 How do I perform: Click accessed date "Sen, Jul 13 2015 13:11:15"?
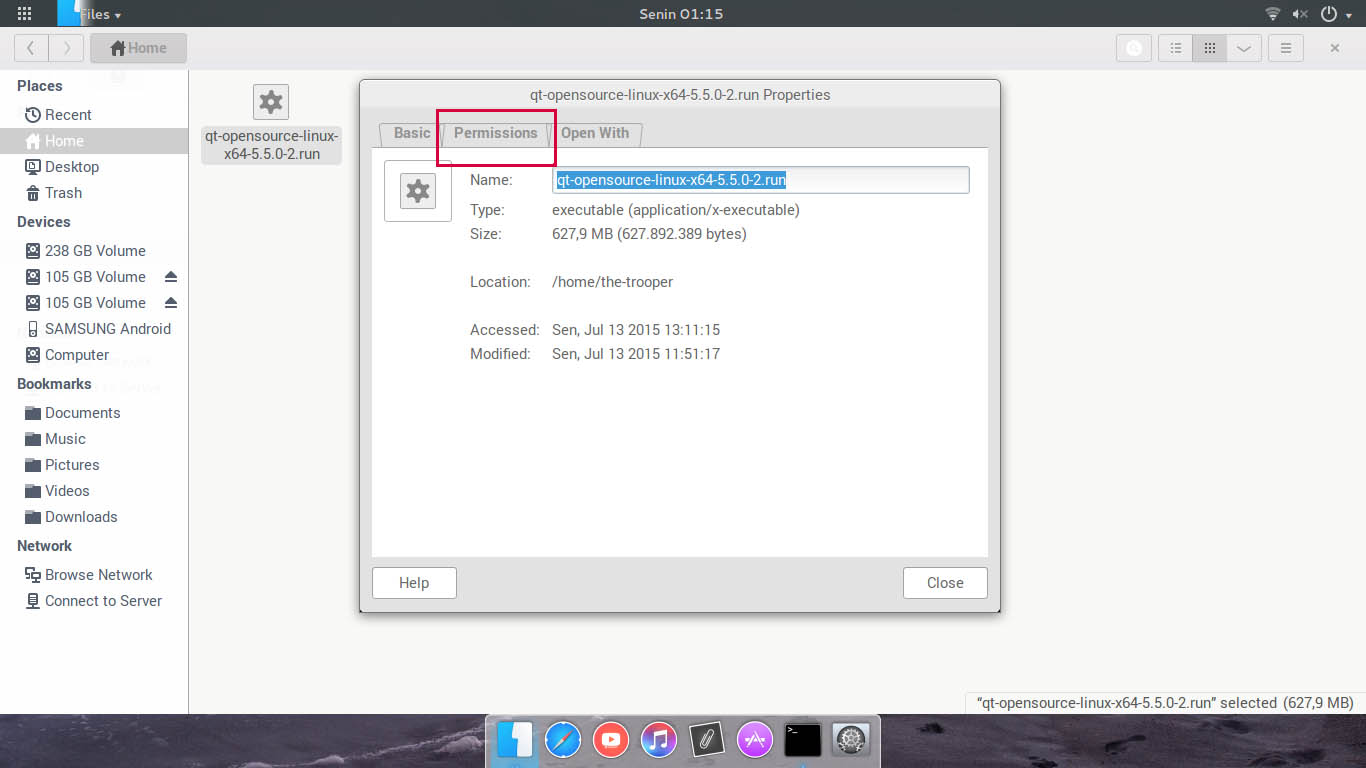click(636, 330)
